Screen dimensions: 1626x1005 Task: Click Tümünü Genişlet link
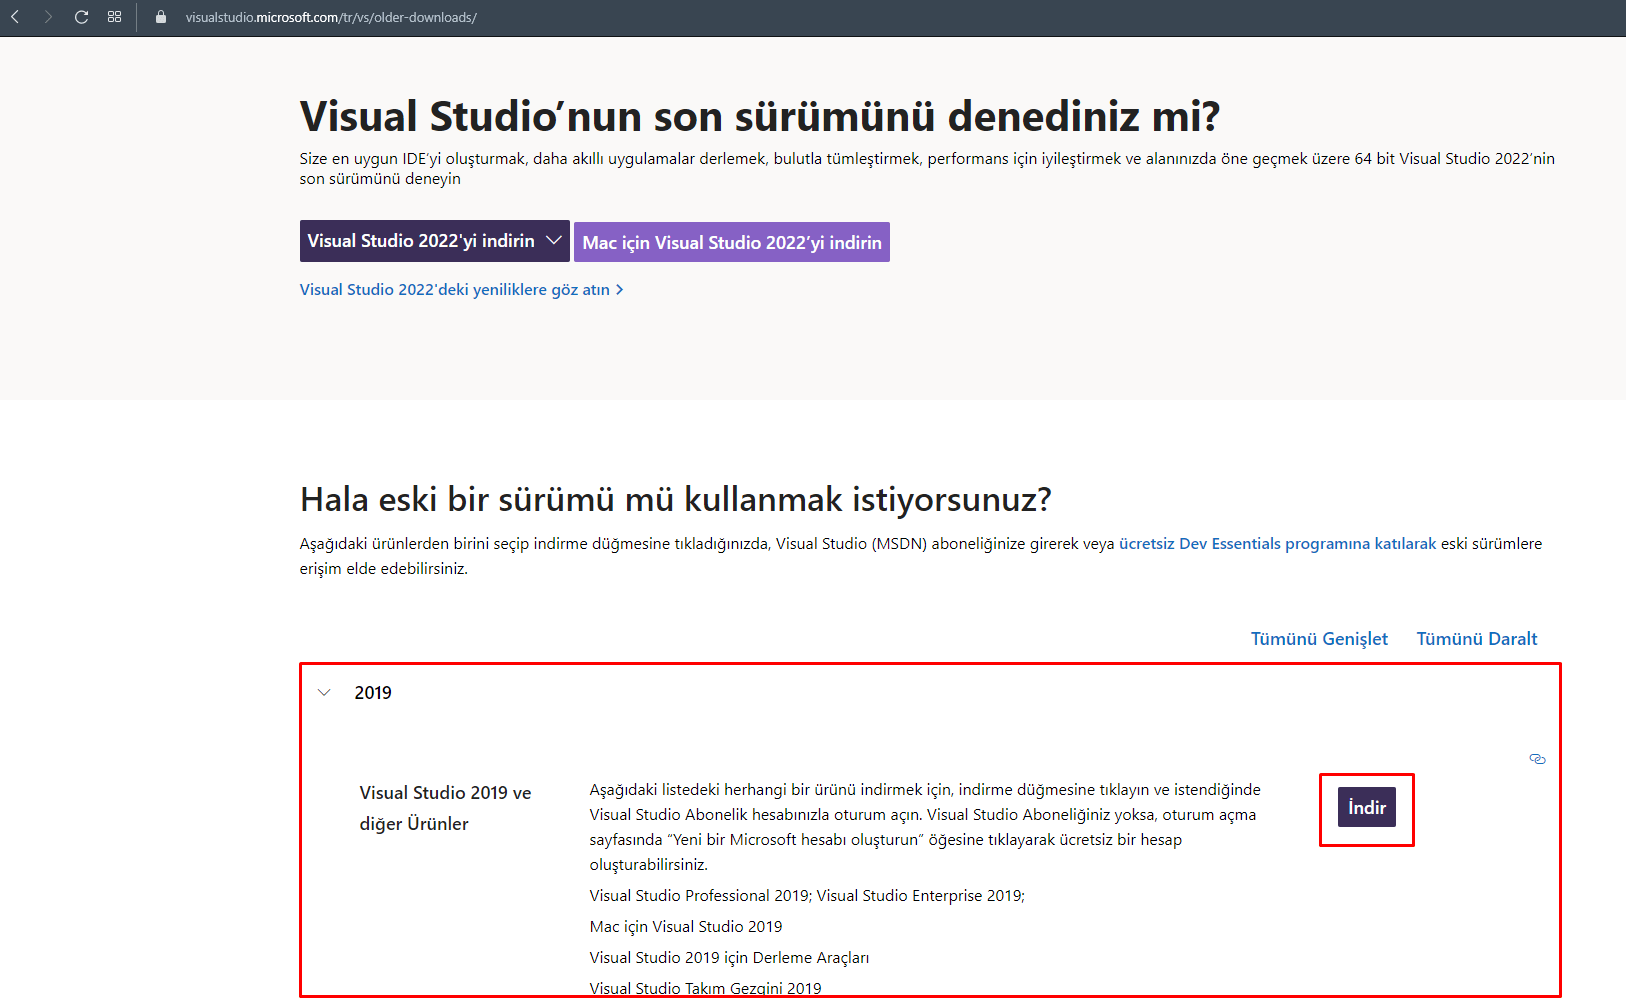[1319, 639]
